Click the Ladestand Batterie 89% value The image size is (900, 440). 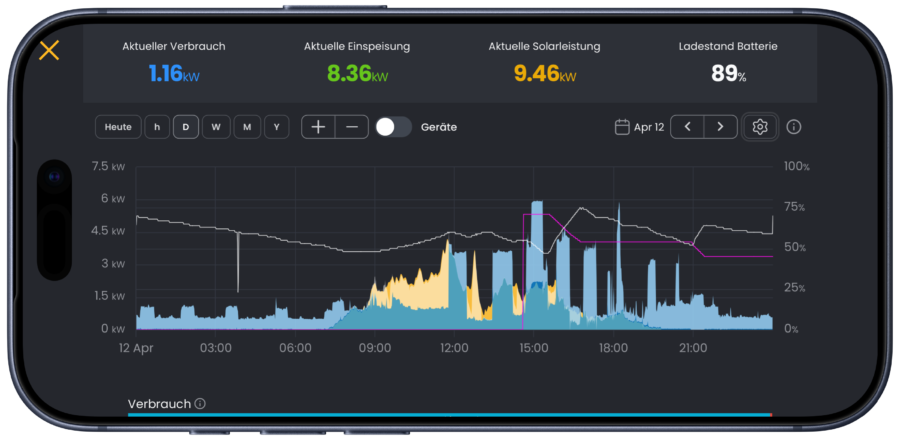(728, 73)
